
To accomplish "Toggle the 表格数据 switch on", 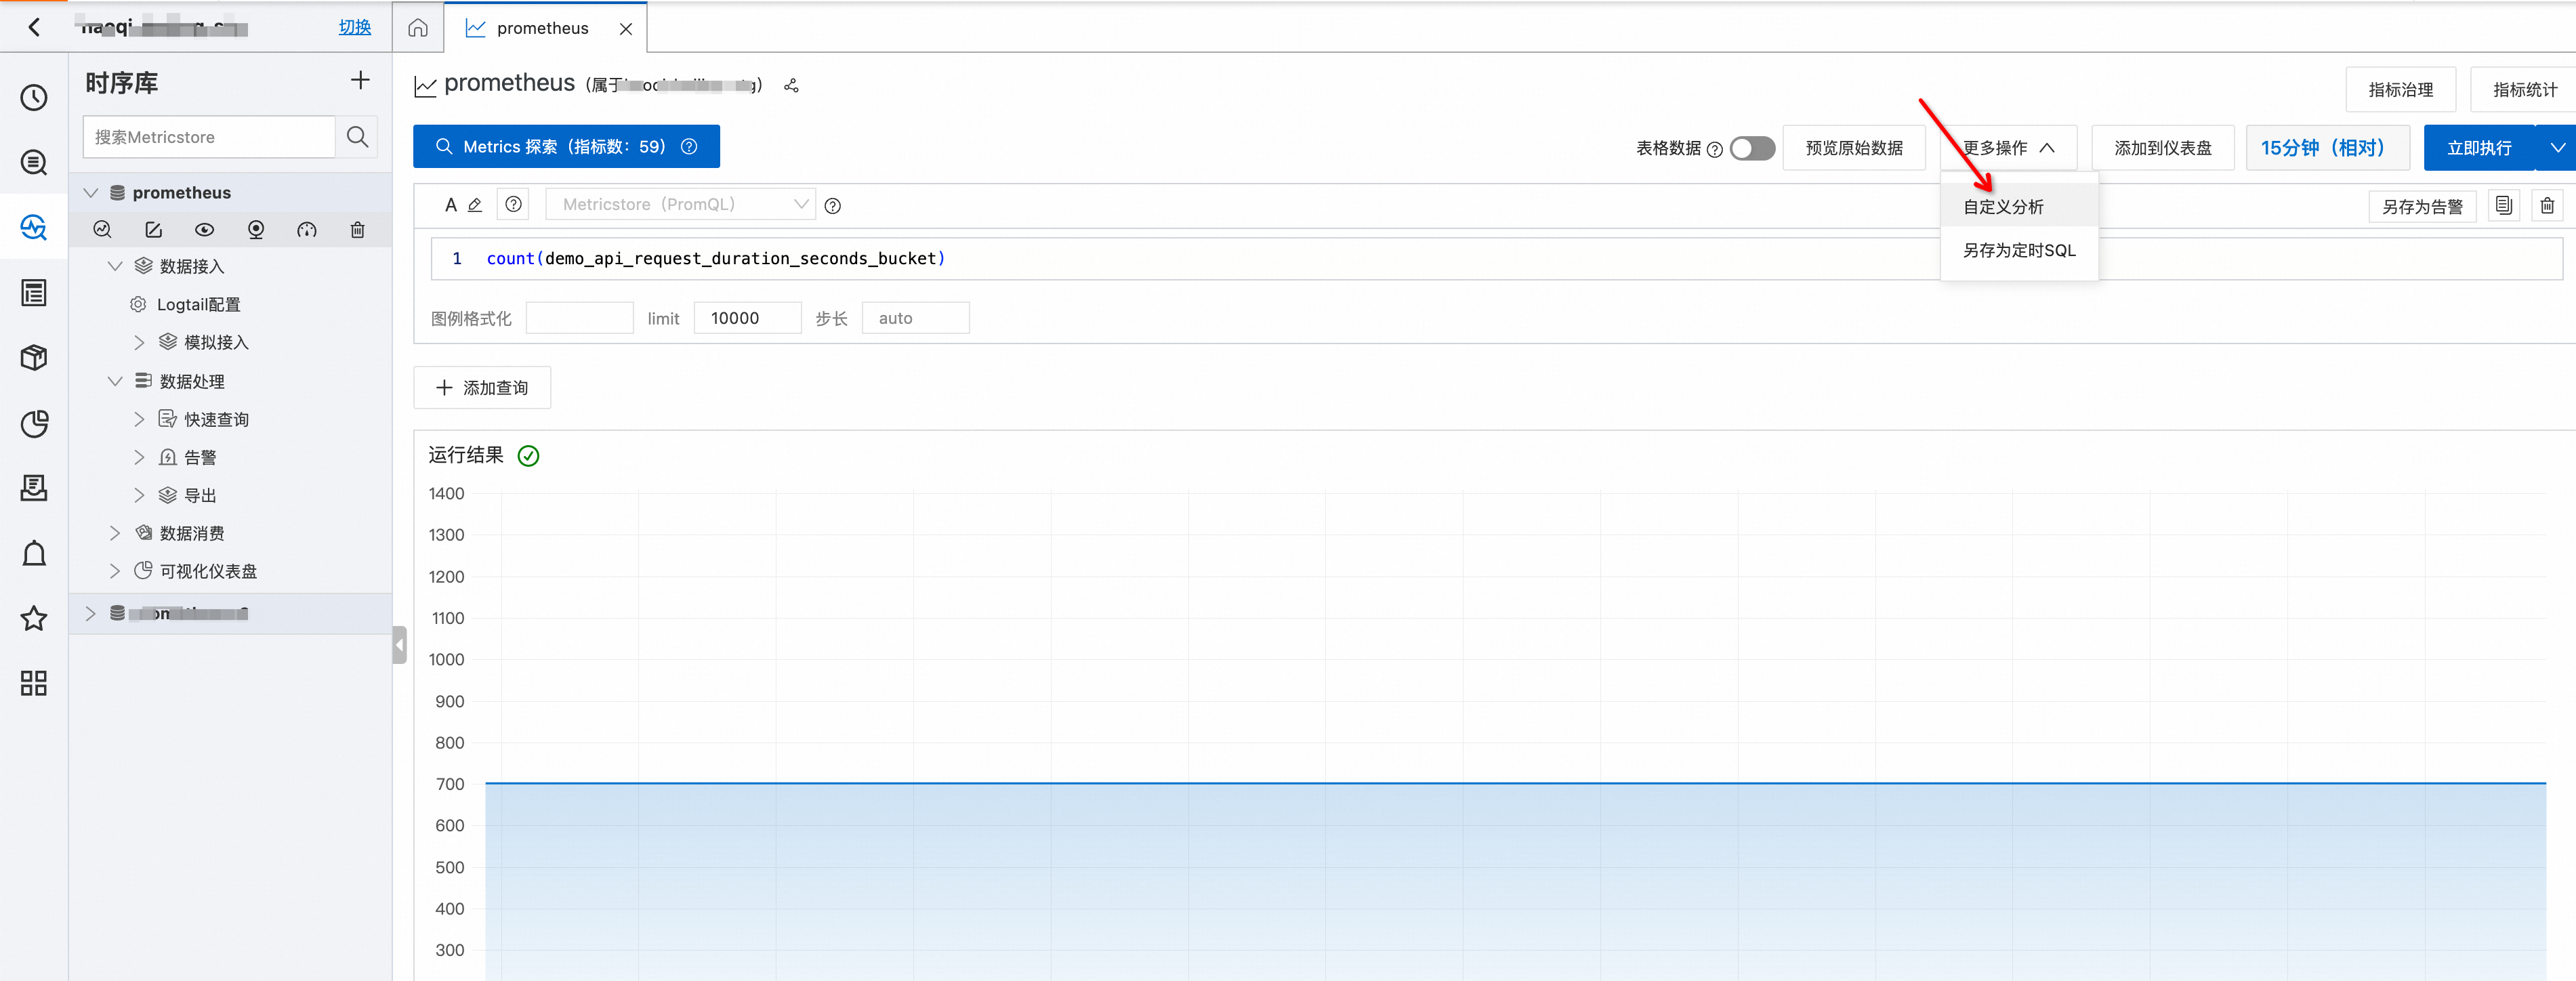I will tap(1752, 148).
